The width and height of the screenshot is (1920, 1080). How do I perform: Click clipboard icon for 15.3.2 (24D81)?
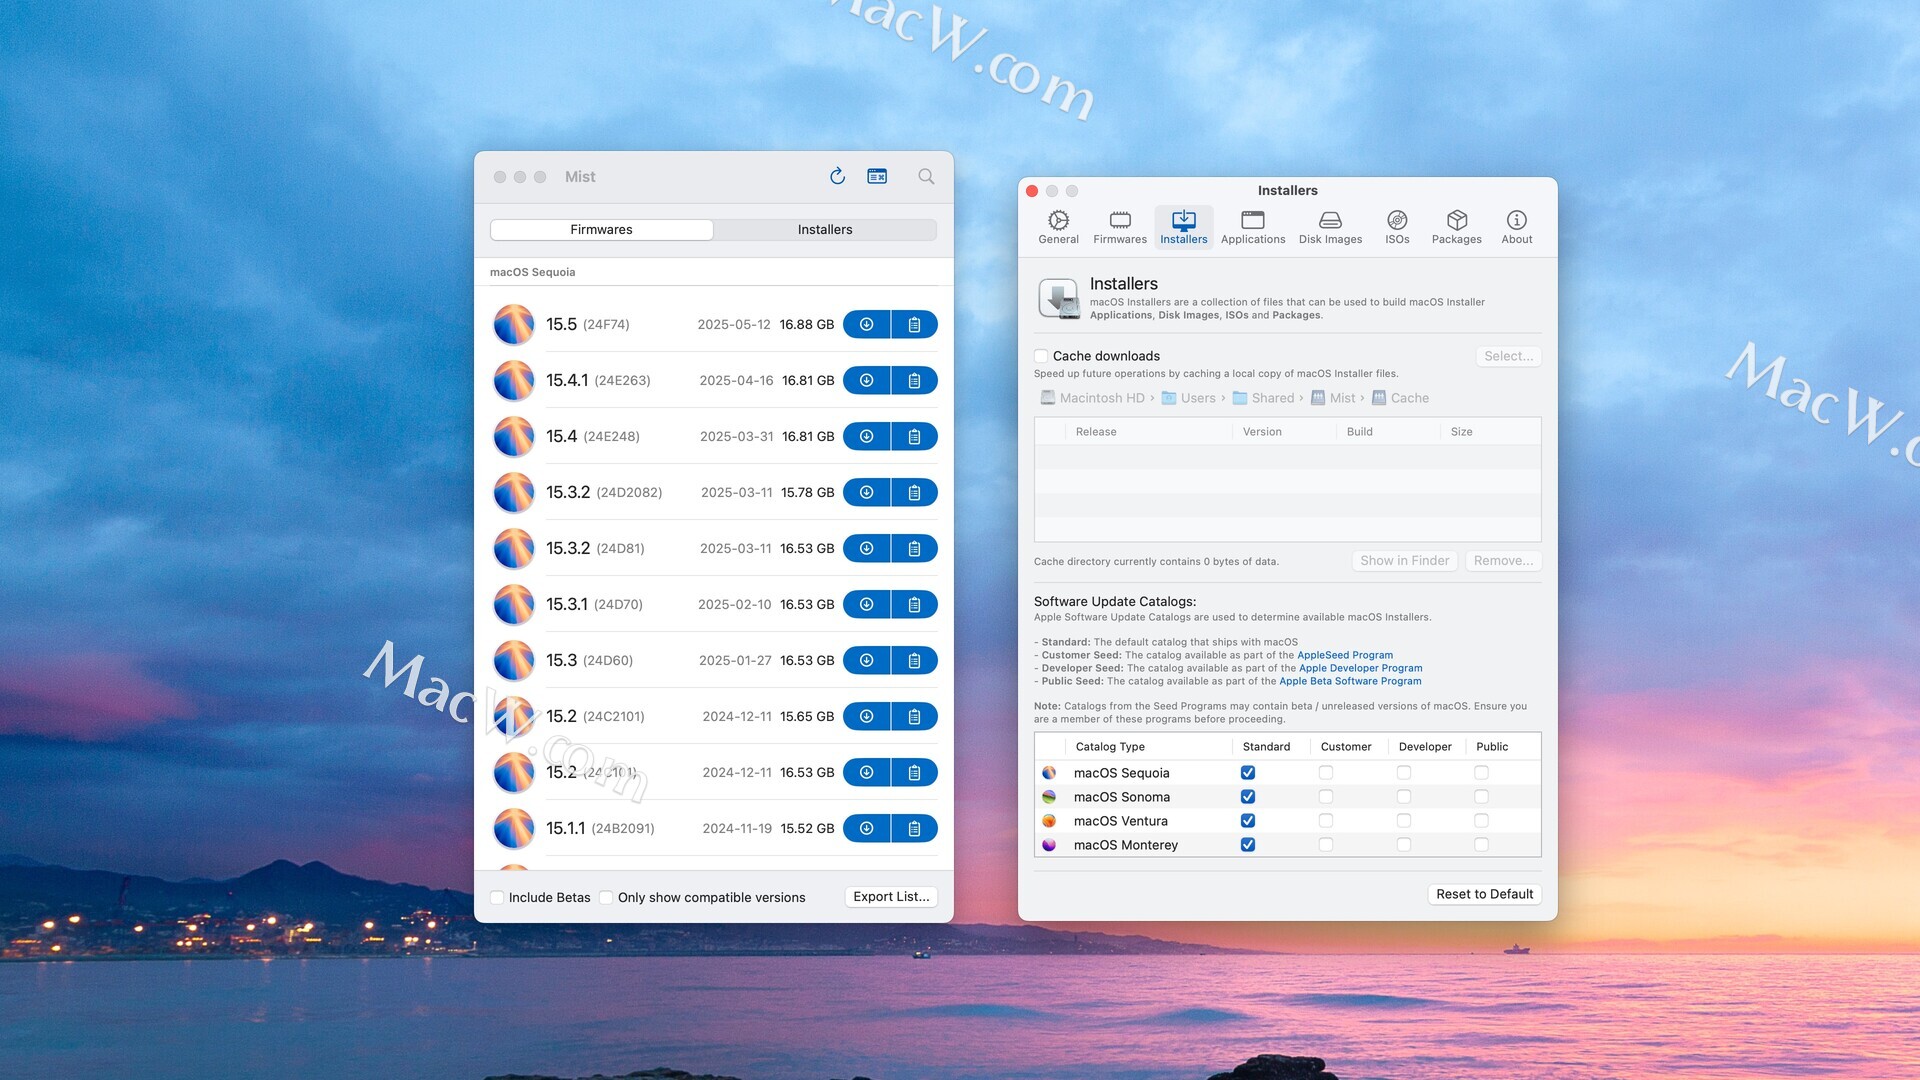[914, 548]
